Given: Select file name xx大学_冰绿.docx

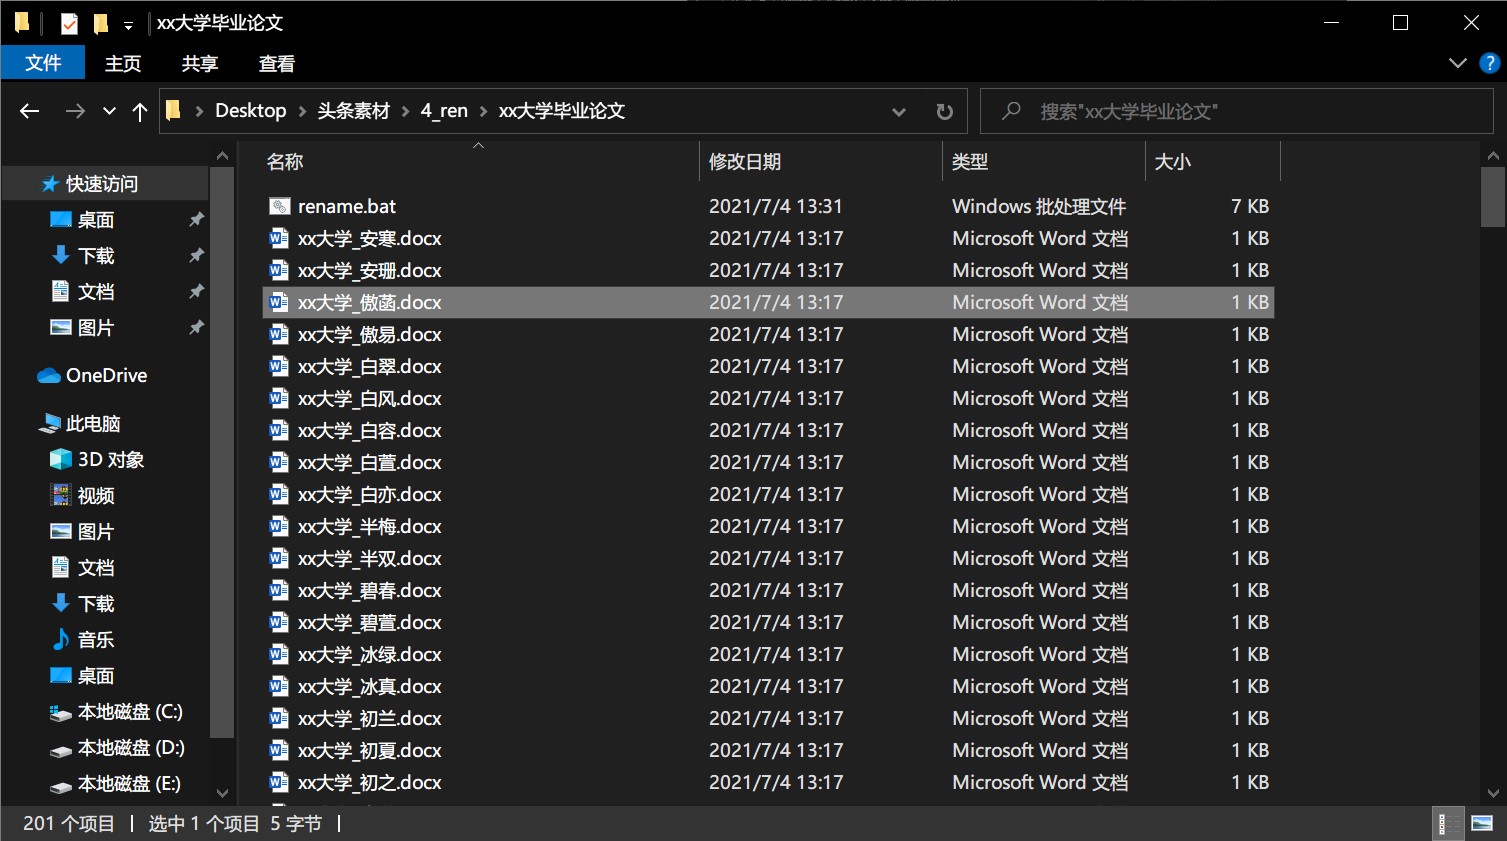Looking at the screenshot, I should click(x=369, y=654).
